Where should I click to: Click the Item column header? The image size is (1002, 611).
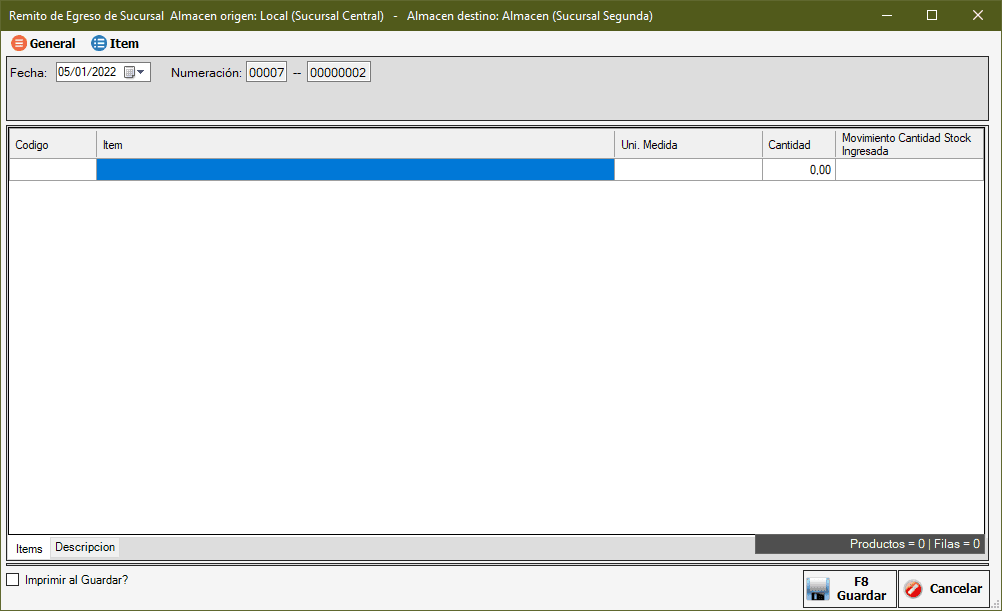point(355,145)
